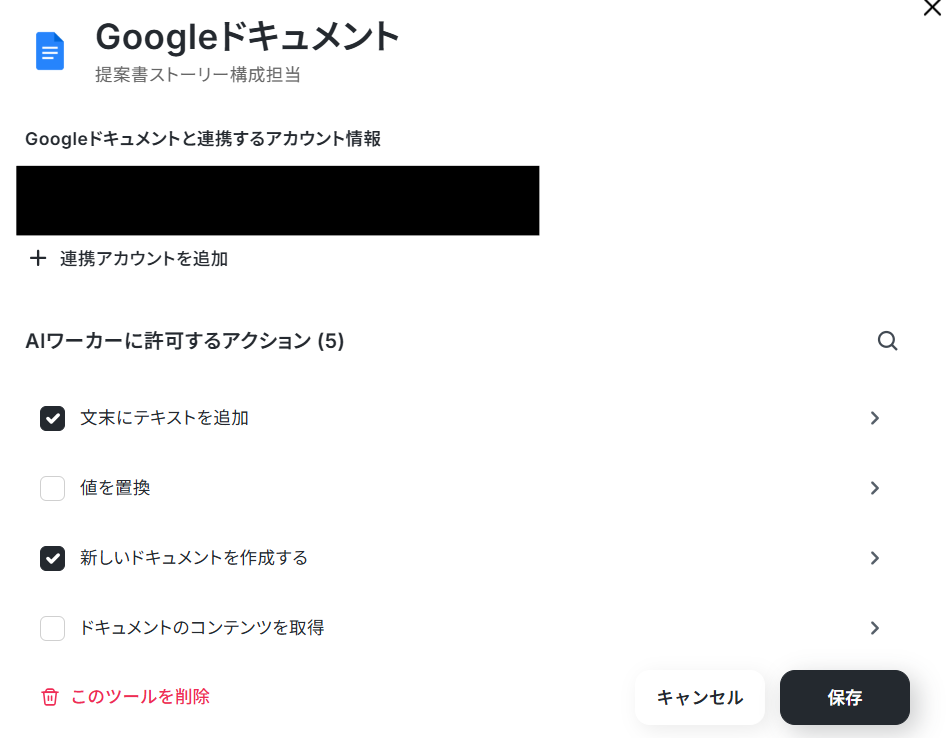
Task: Uncheck 文末にテキストを追加 checkbox
Action: point(53,418)
